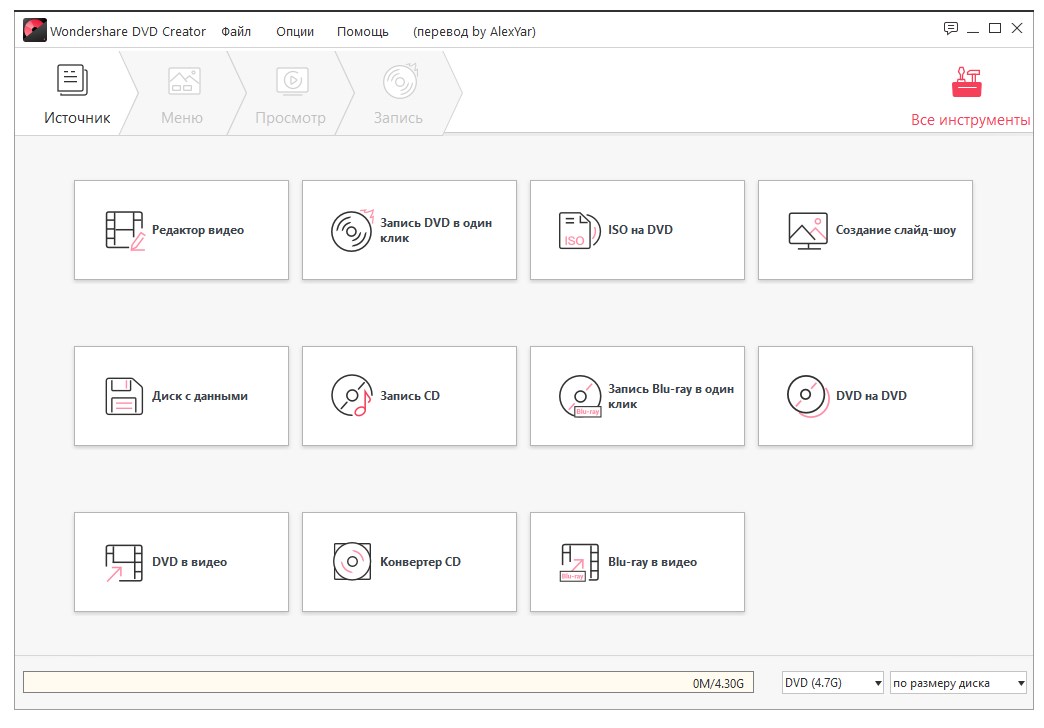Click the Просмотр step play icon

[x=292, y=81]
